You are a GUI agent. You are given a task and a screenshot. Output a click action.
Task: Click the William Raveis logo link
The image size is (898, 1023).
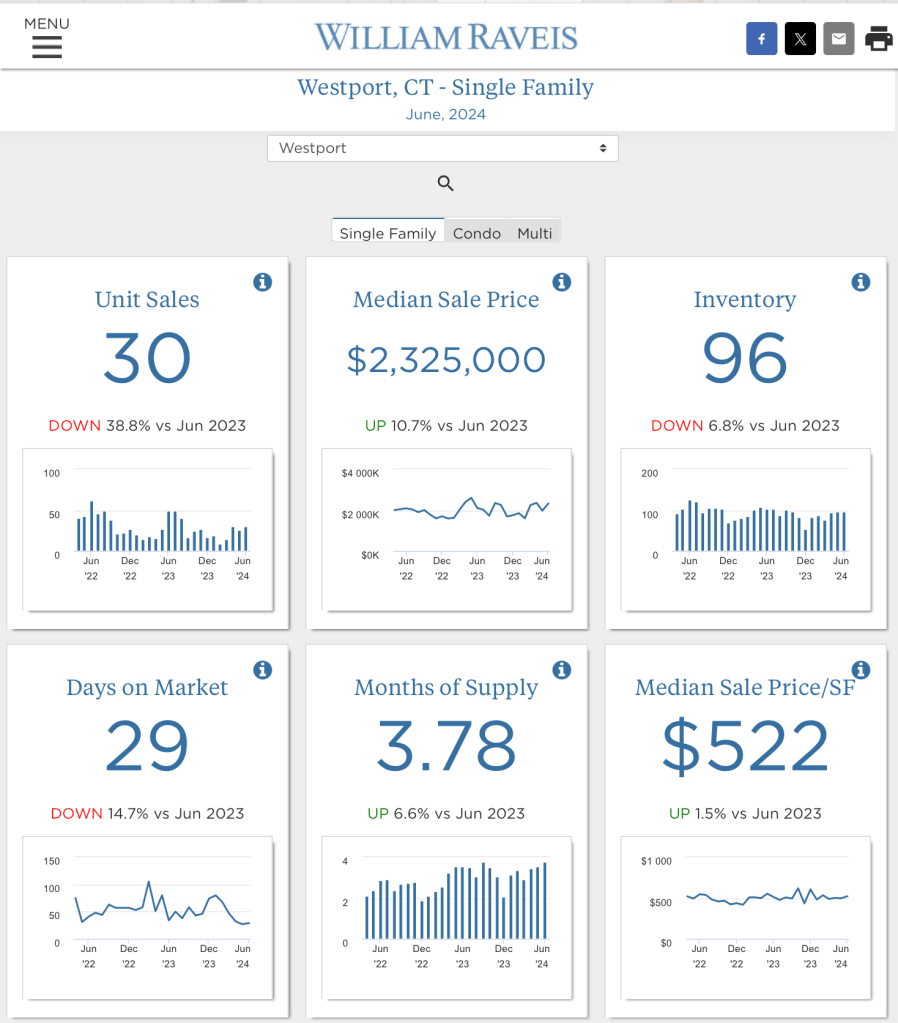point(446,38)
